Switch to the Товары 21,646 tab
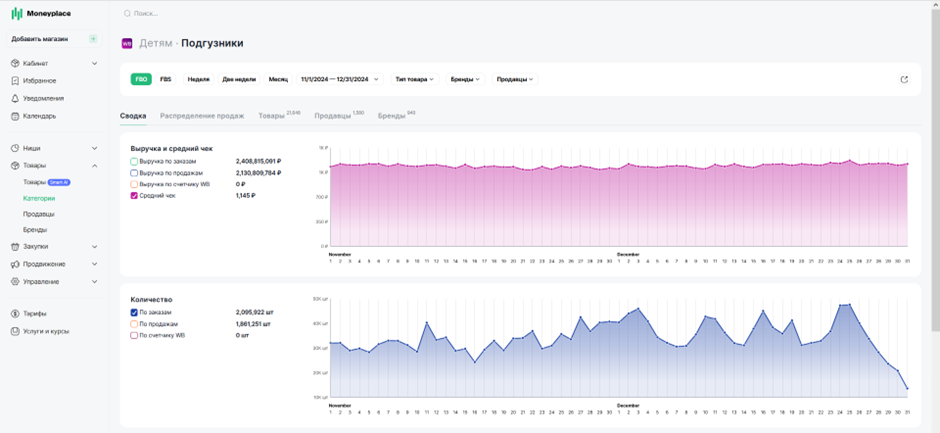Viewport: 940px width, 433px height. [279, 115]
